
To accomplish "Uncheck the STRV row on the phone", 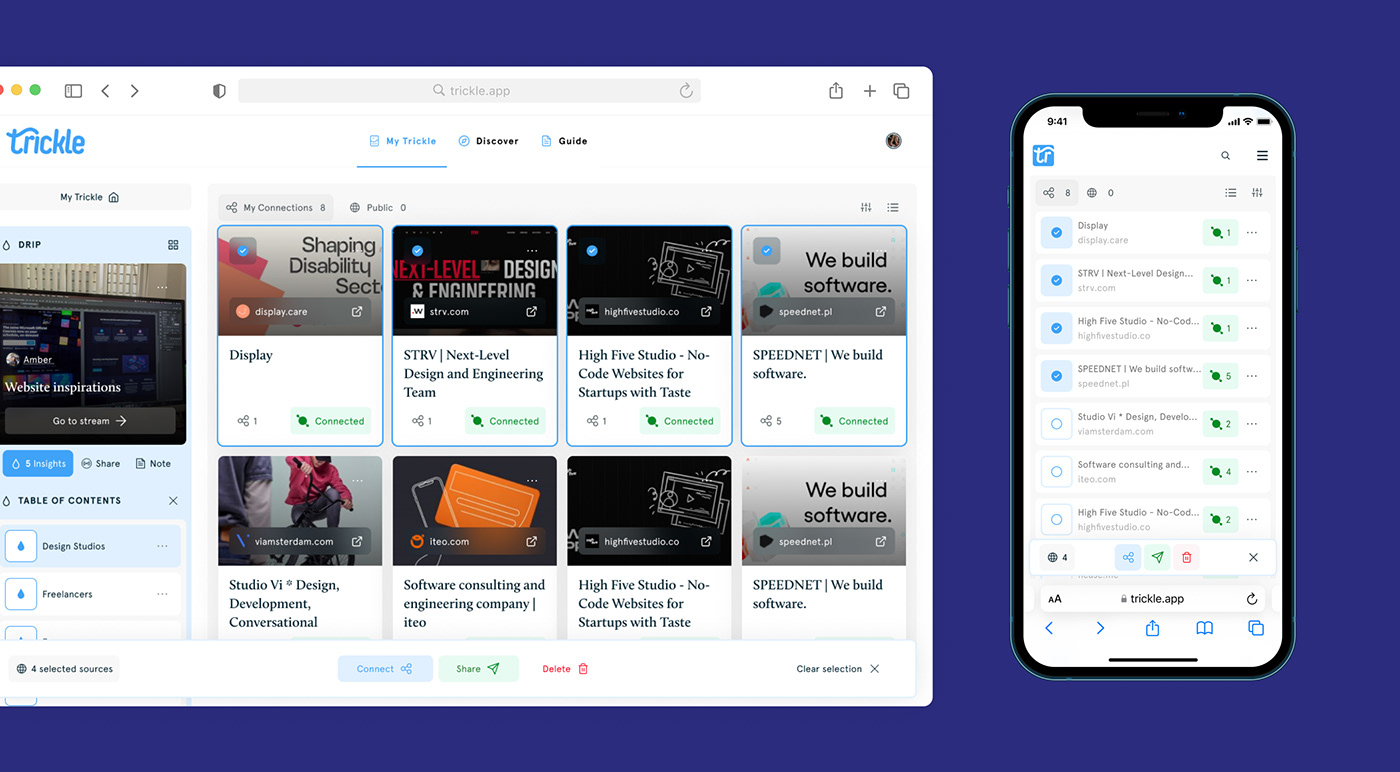I will coord(1057,281).
